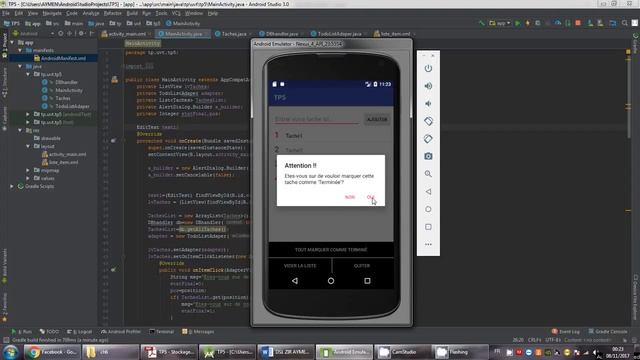Switch to the DBhandler.java editor tab
Image resolution: width=640 pixels, height=360 pixels.
click(x=282, y=34)
